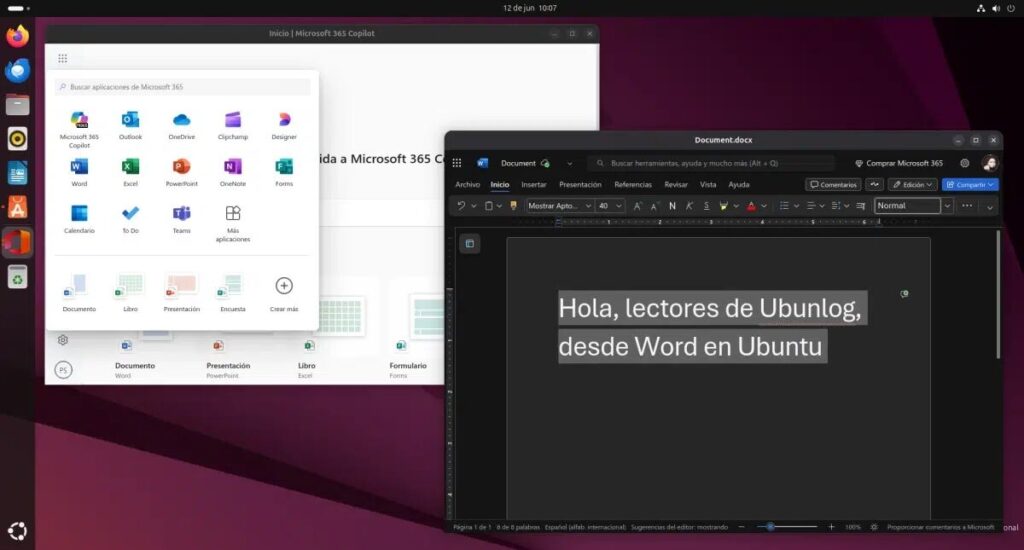Toggle underline formatting (S) in Word

(x=706, y=206)
